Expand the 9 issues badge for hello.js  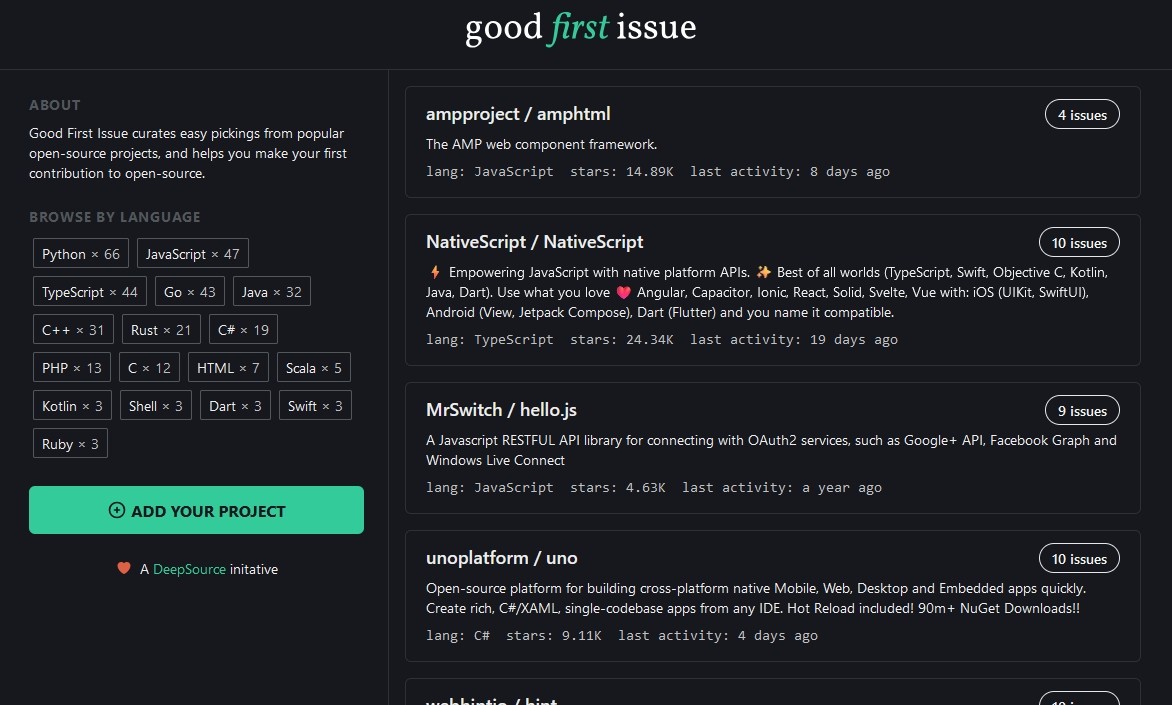pyautogui.click(x=1082, y=410)
